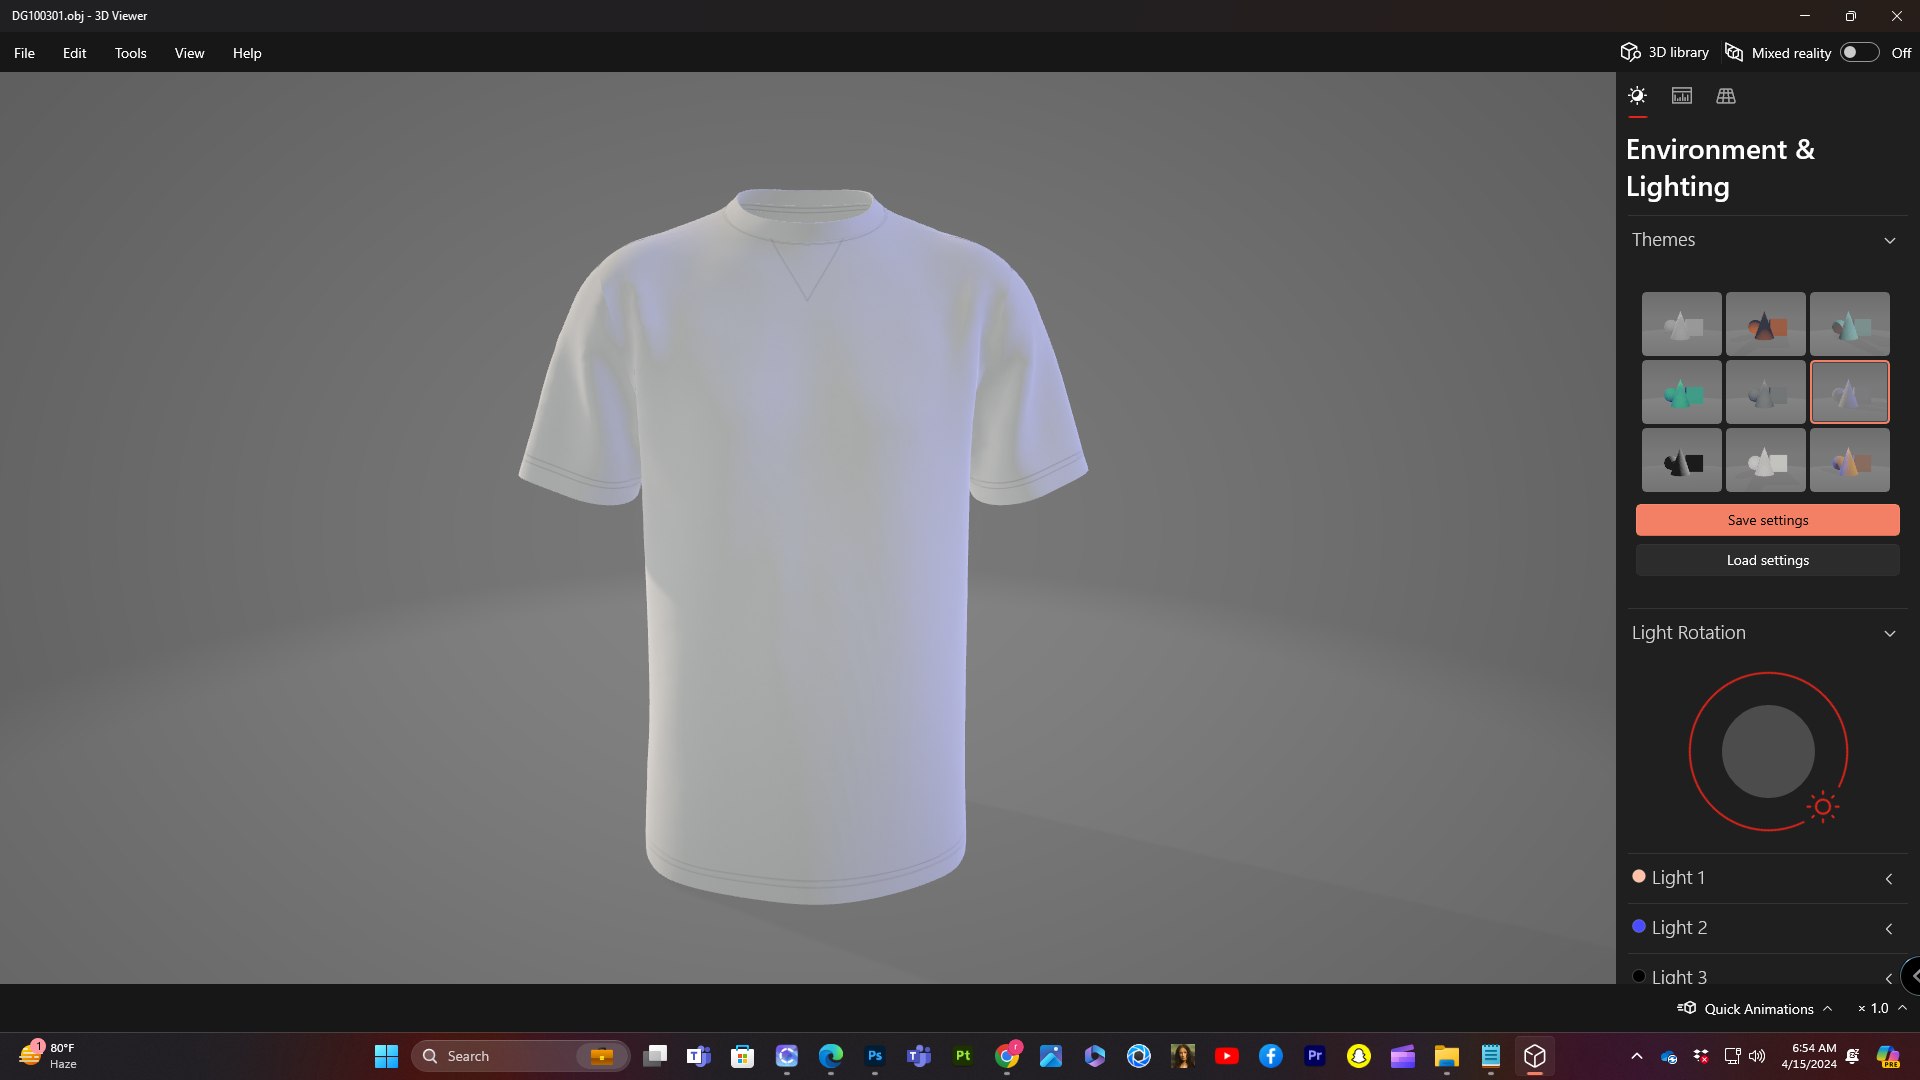The width and height of the screenshot is (1920, 1080).
Task: Select the plain gray theme thumbnail
Action: (1681, 324)
